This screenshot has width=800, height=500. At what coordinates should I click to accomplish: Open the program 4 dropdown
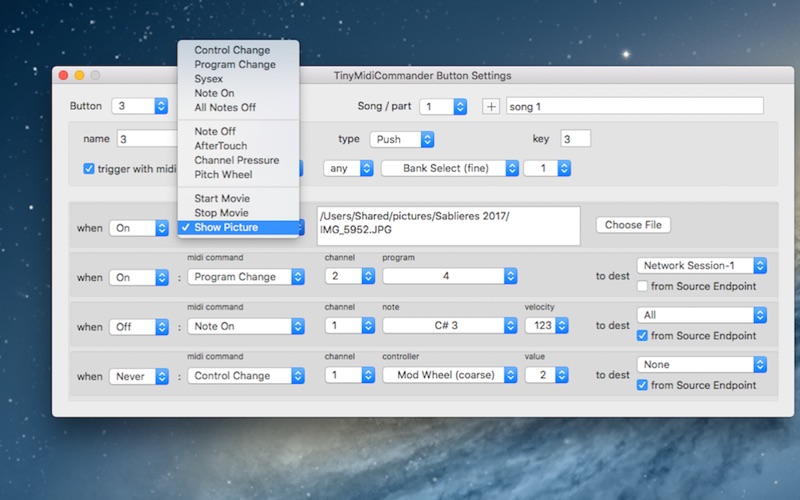point(450,276)
